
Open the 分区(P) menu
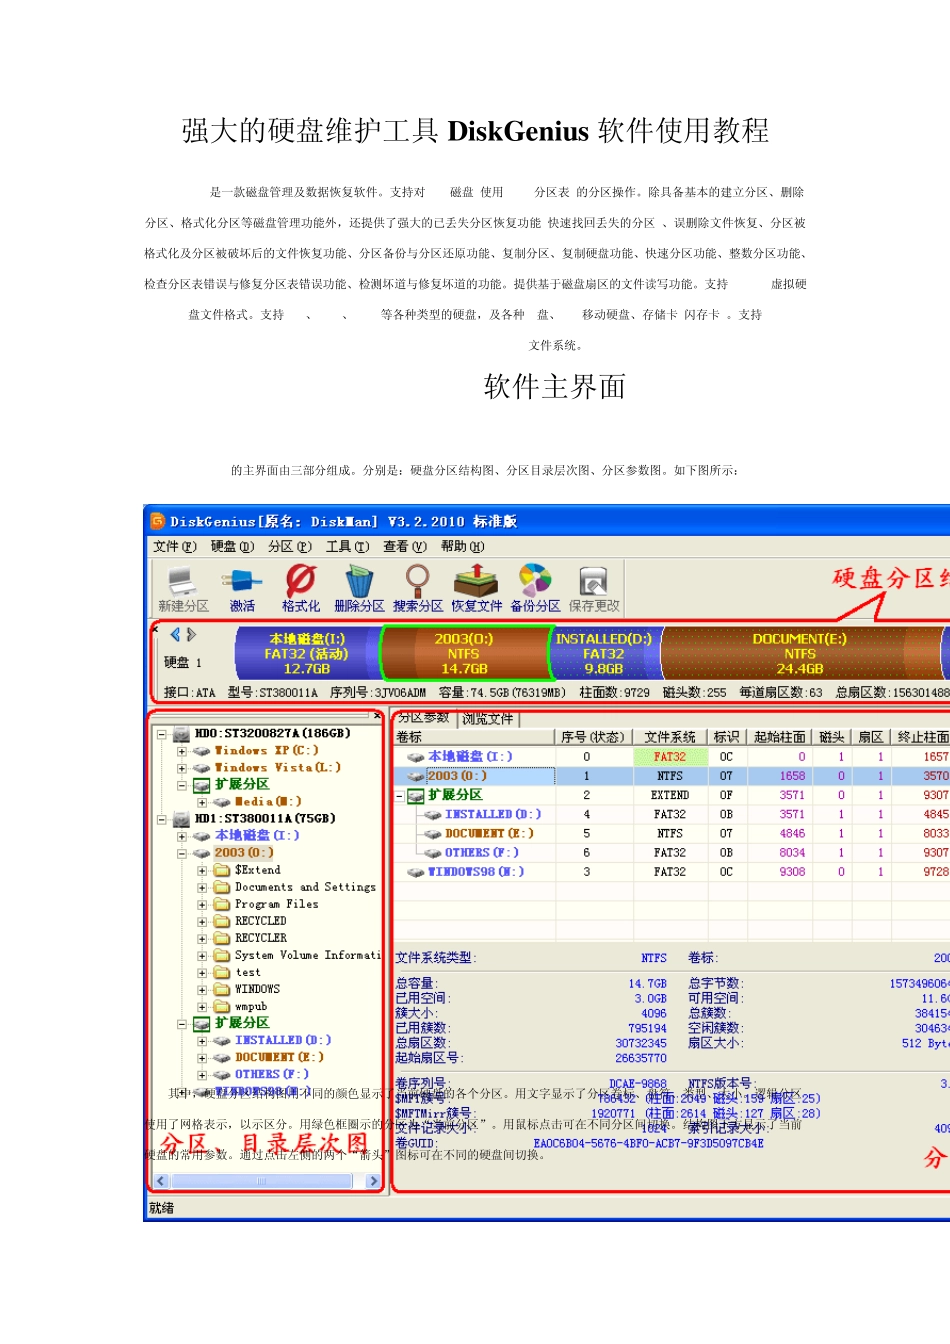click(290, 546)
